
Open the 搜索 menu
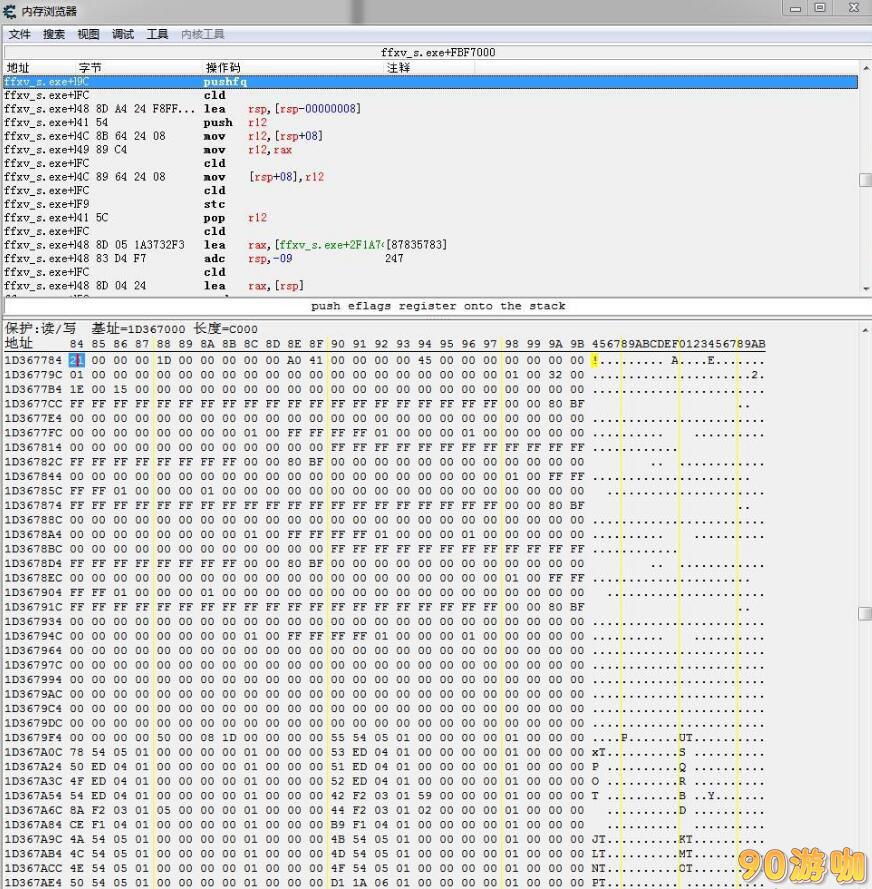click(x=54, y=35)
